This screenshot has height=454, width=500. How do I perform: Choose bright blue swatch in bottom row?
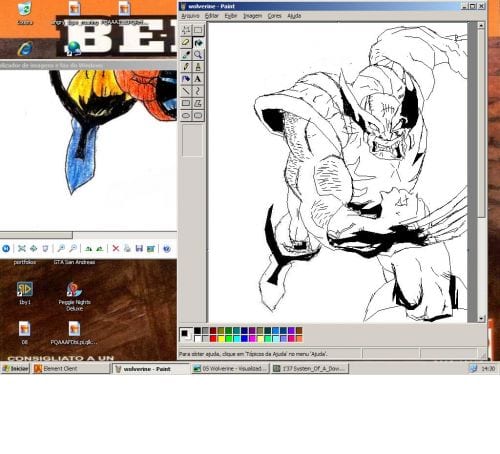244,339
